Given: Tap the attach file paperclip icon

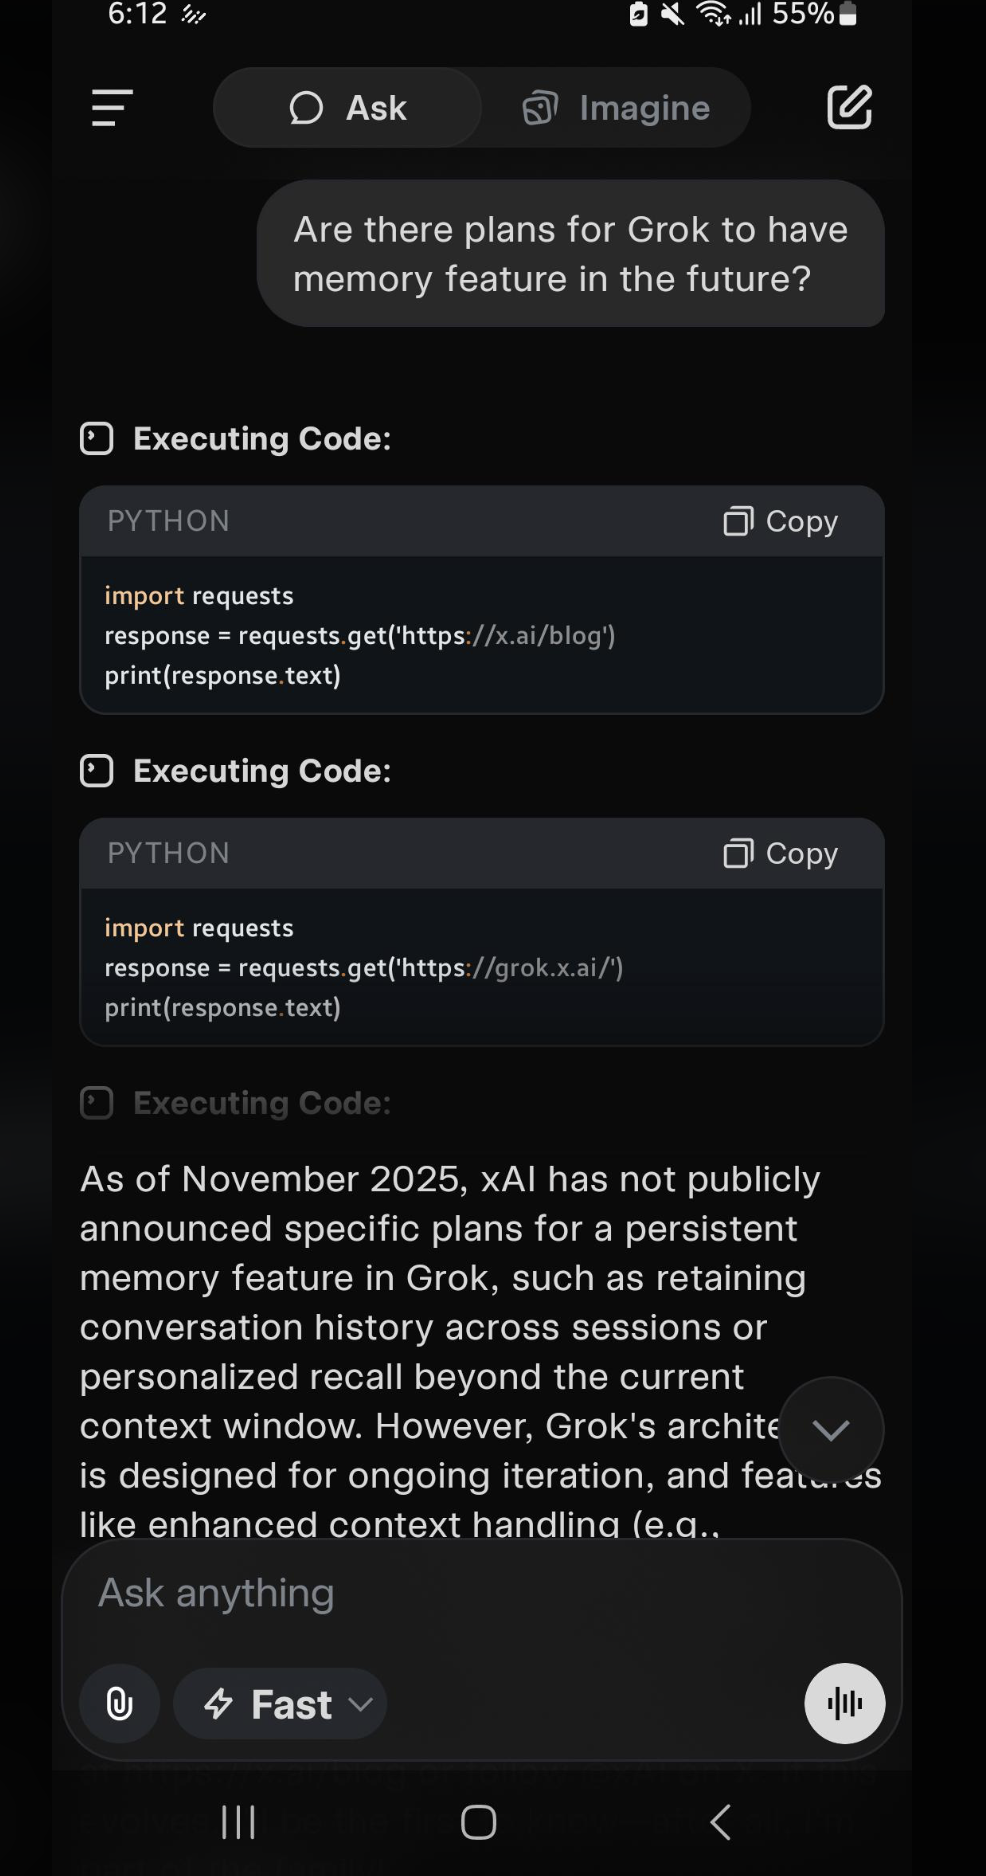Looking at the screenshot, I should [x=120, y=1703].
